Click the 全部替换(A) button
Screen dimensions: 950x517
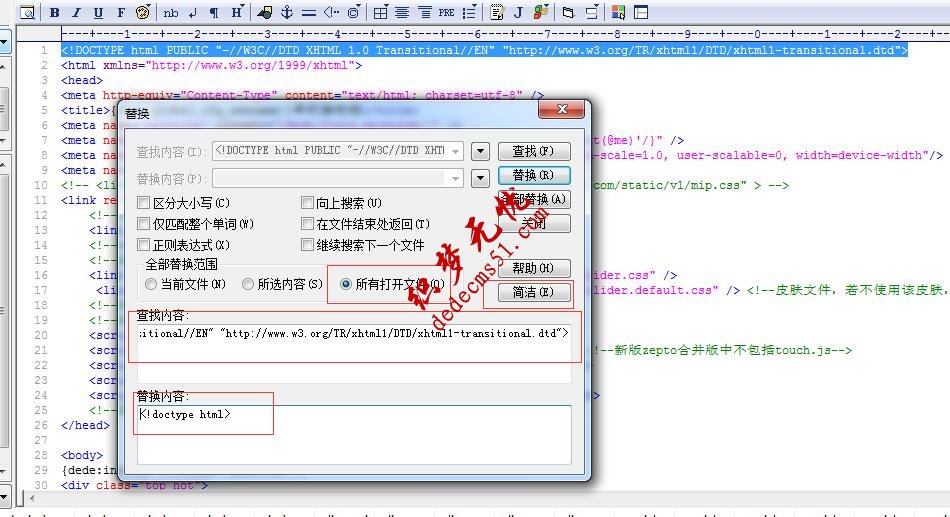click(x=534, y=199)
